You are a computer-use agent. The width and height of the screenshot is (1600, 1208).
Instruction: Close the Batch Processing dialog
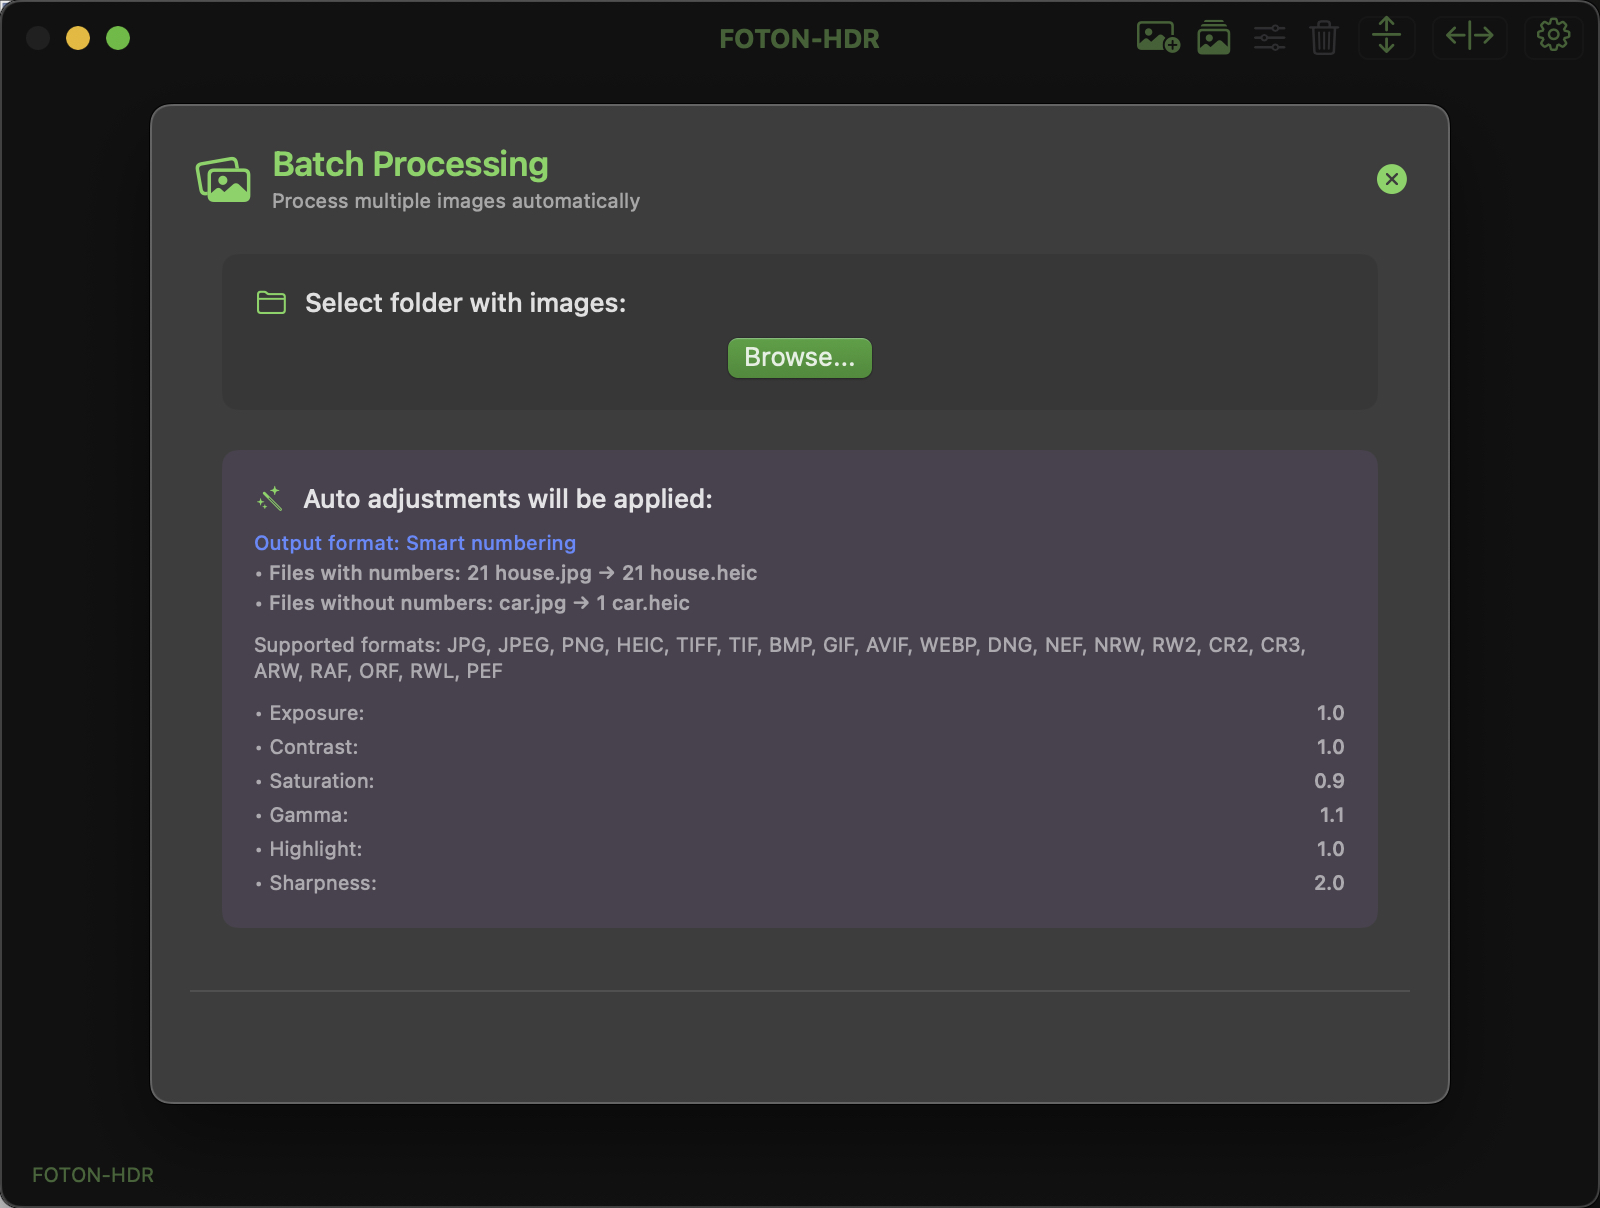(x=1391, y=179)
